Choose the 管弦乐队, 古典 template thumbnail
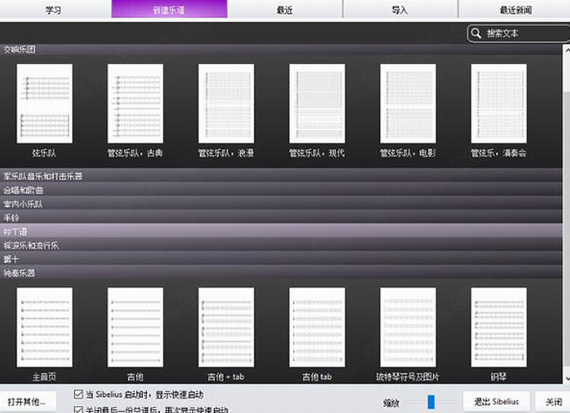The width and height of the screenshot is (570, 413). 135,104
